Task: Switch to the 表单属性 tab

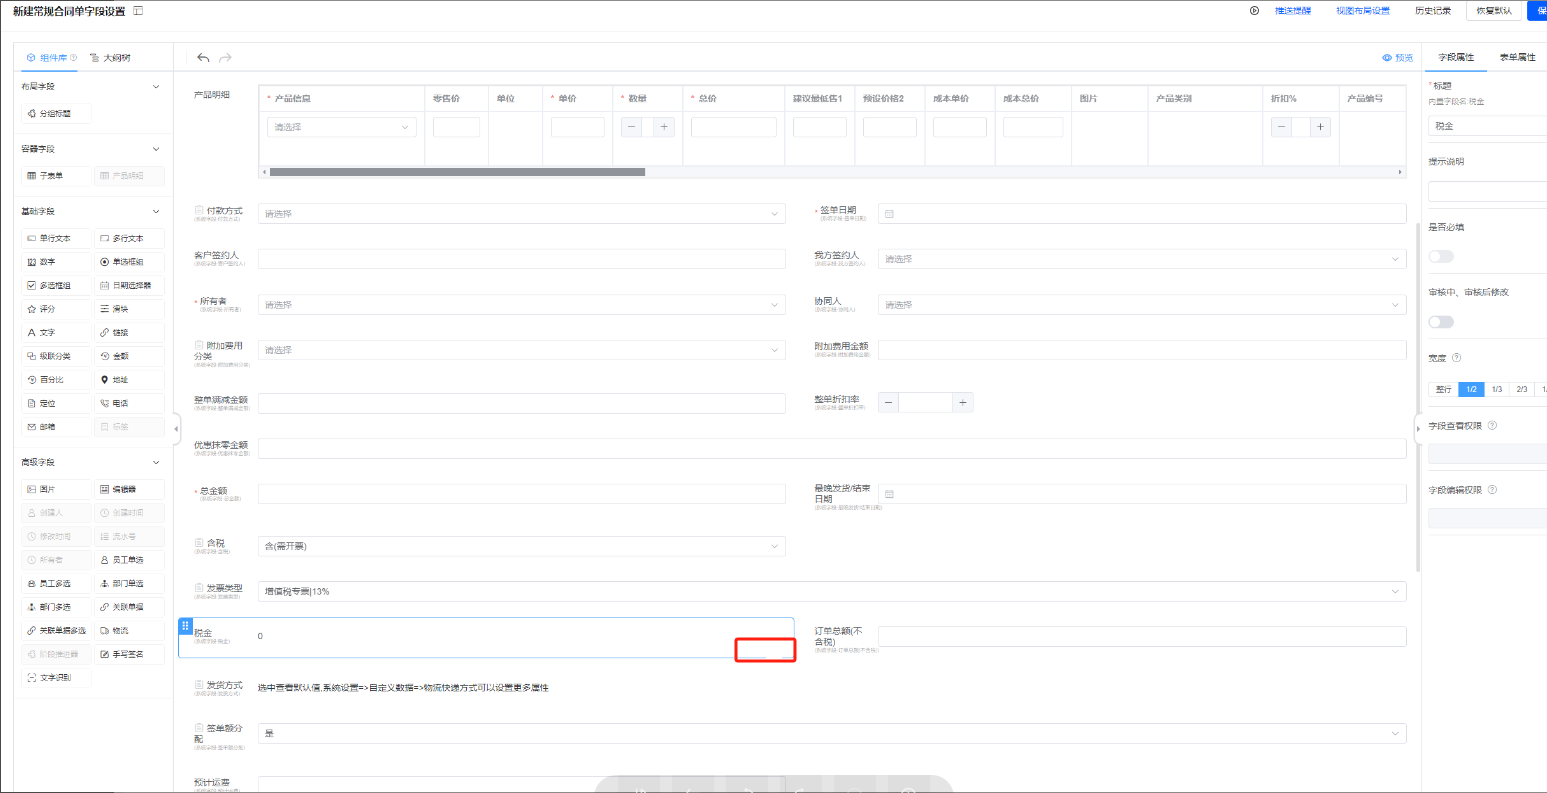Action: pyautogui.click(x=1516, y=58)
